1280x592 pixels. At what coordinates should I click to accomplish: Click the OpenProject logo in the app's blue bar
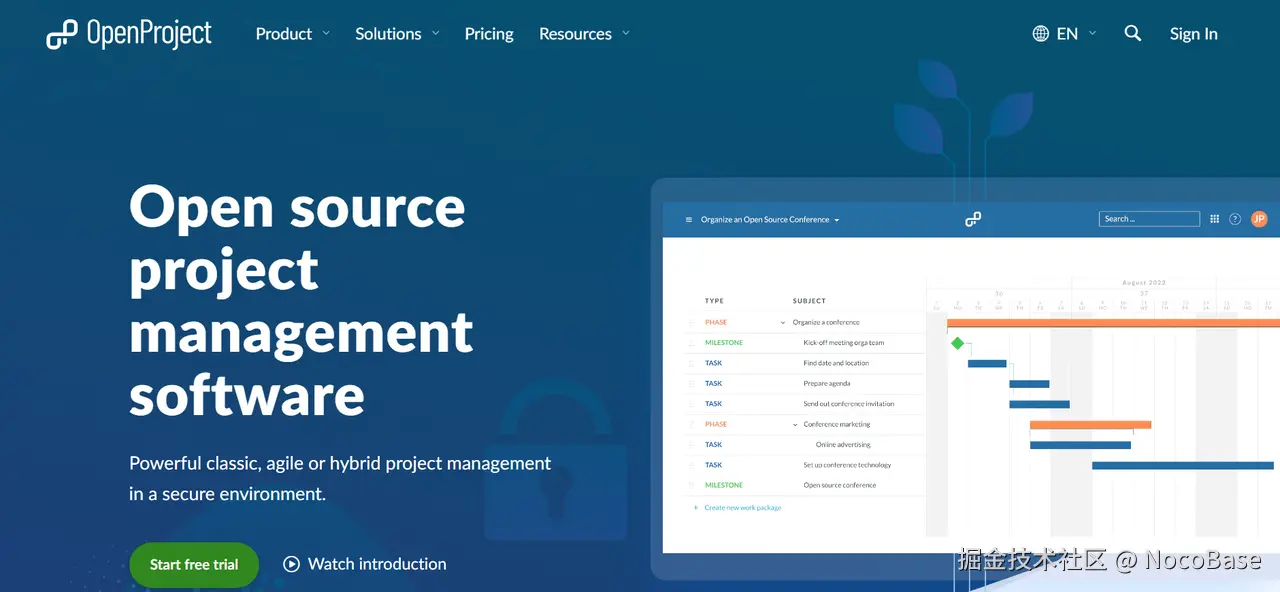(972, 218)
